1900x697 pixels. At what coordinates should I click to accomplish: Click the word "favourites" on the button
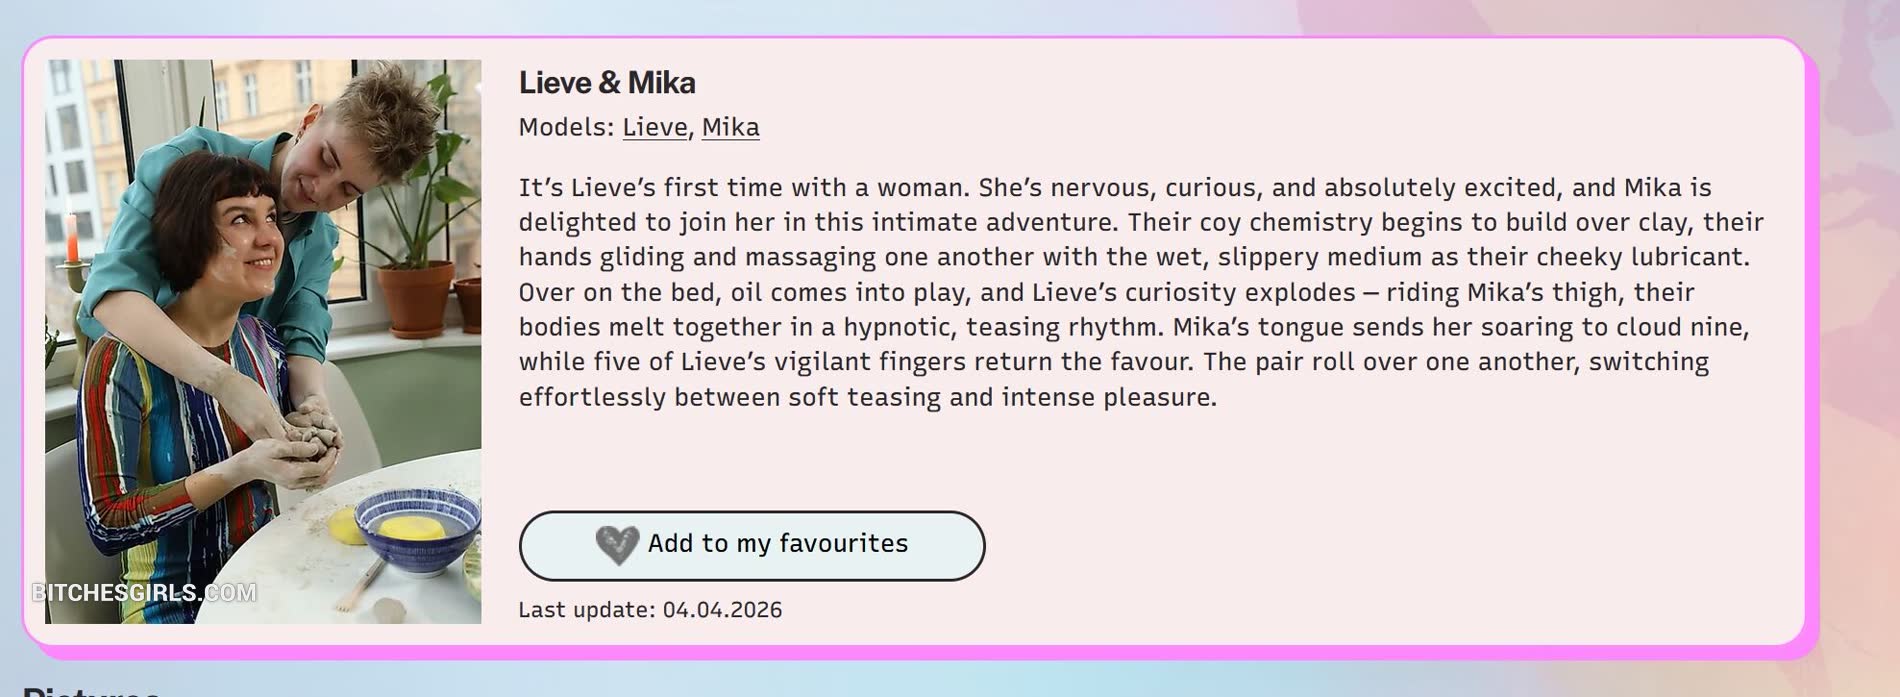[x=843, y=544]
